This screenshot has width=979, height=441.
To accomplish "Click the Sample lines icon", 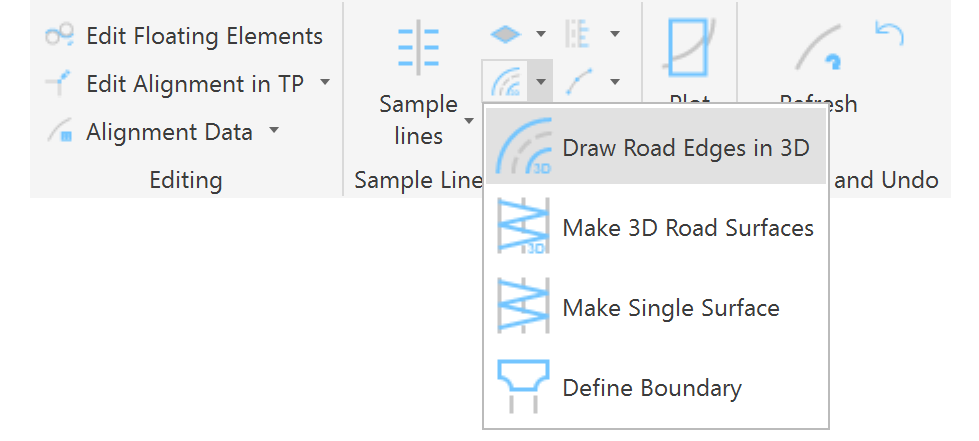I will click(x=418, y=46).
